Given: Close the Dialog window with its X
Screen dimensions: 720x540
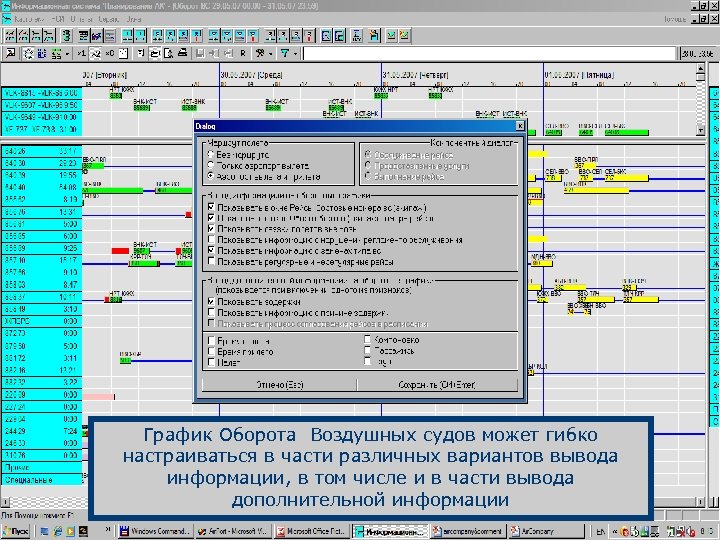Looking at the screenshot, I should pos(520,126).
